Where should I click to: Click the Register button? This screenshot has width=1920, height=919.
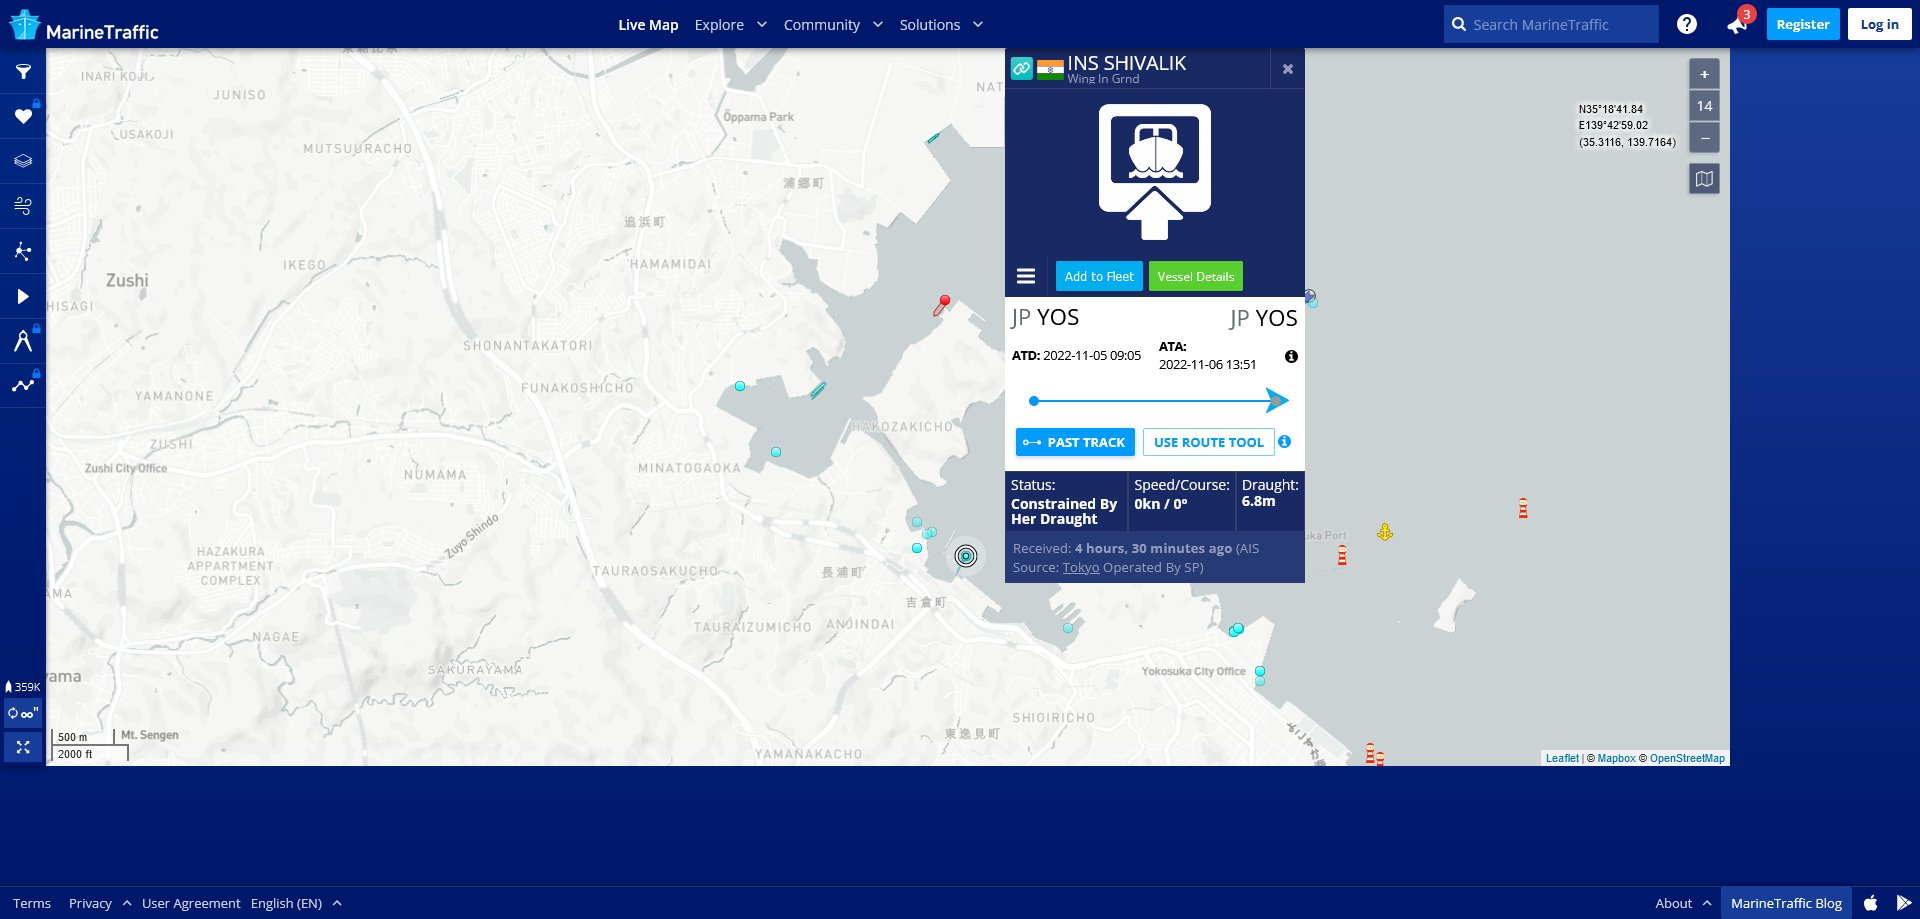point(1803,24)
